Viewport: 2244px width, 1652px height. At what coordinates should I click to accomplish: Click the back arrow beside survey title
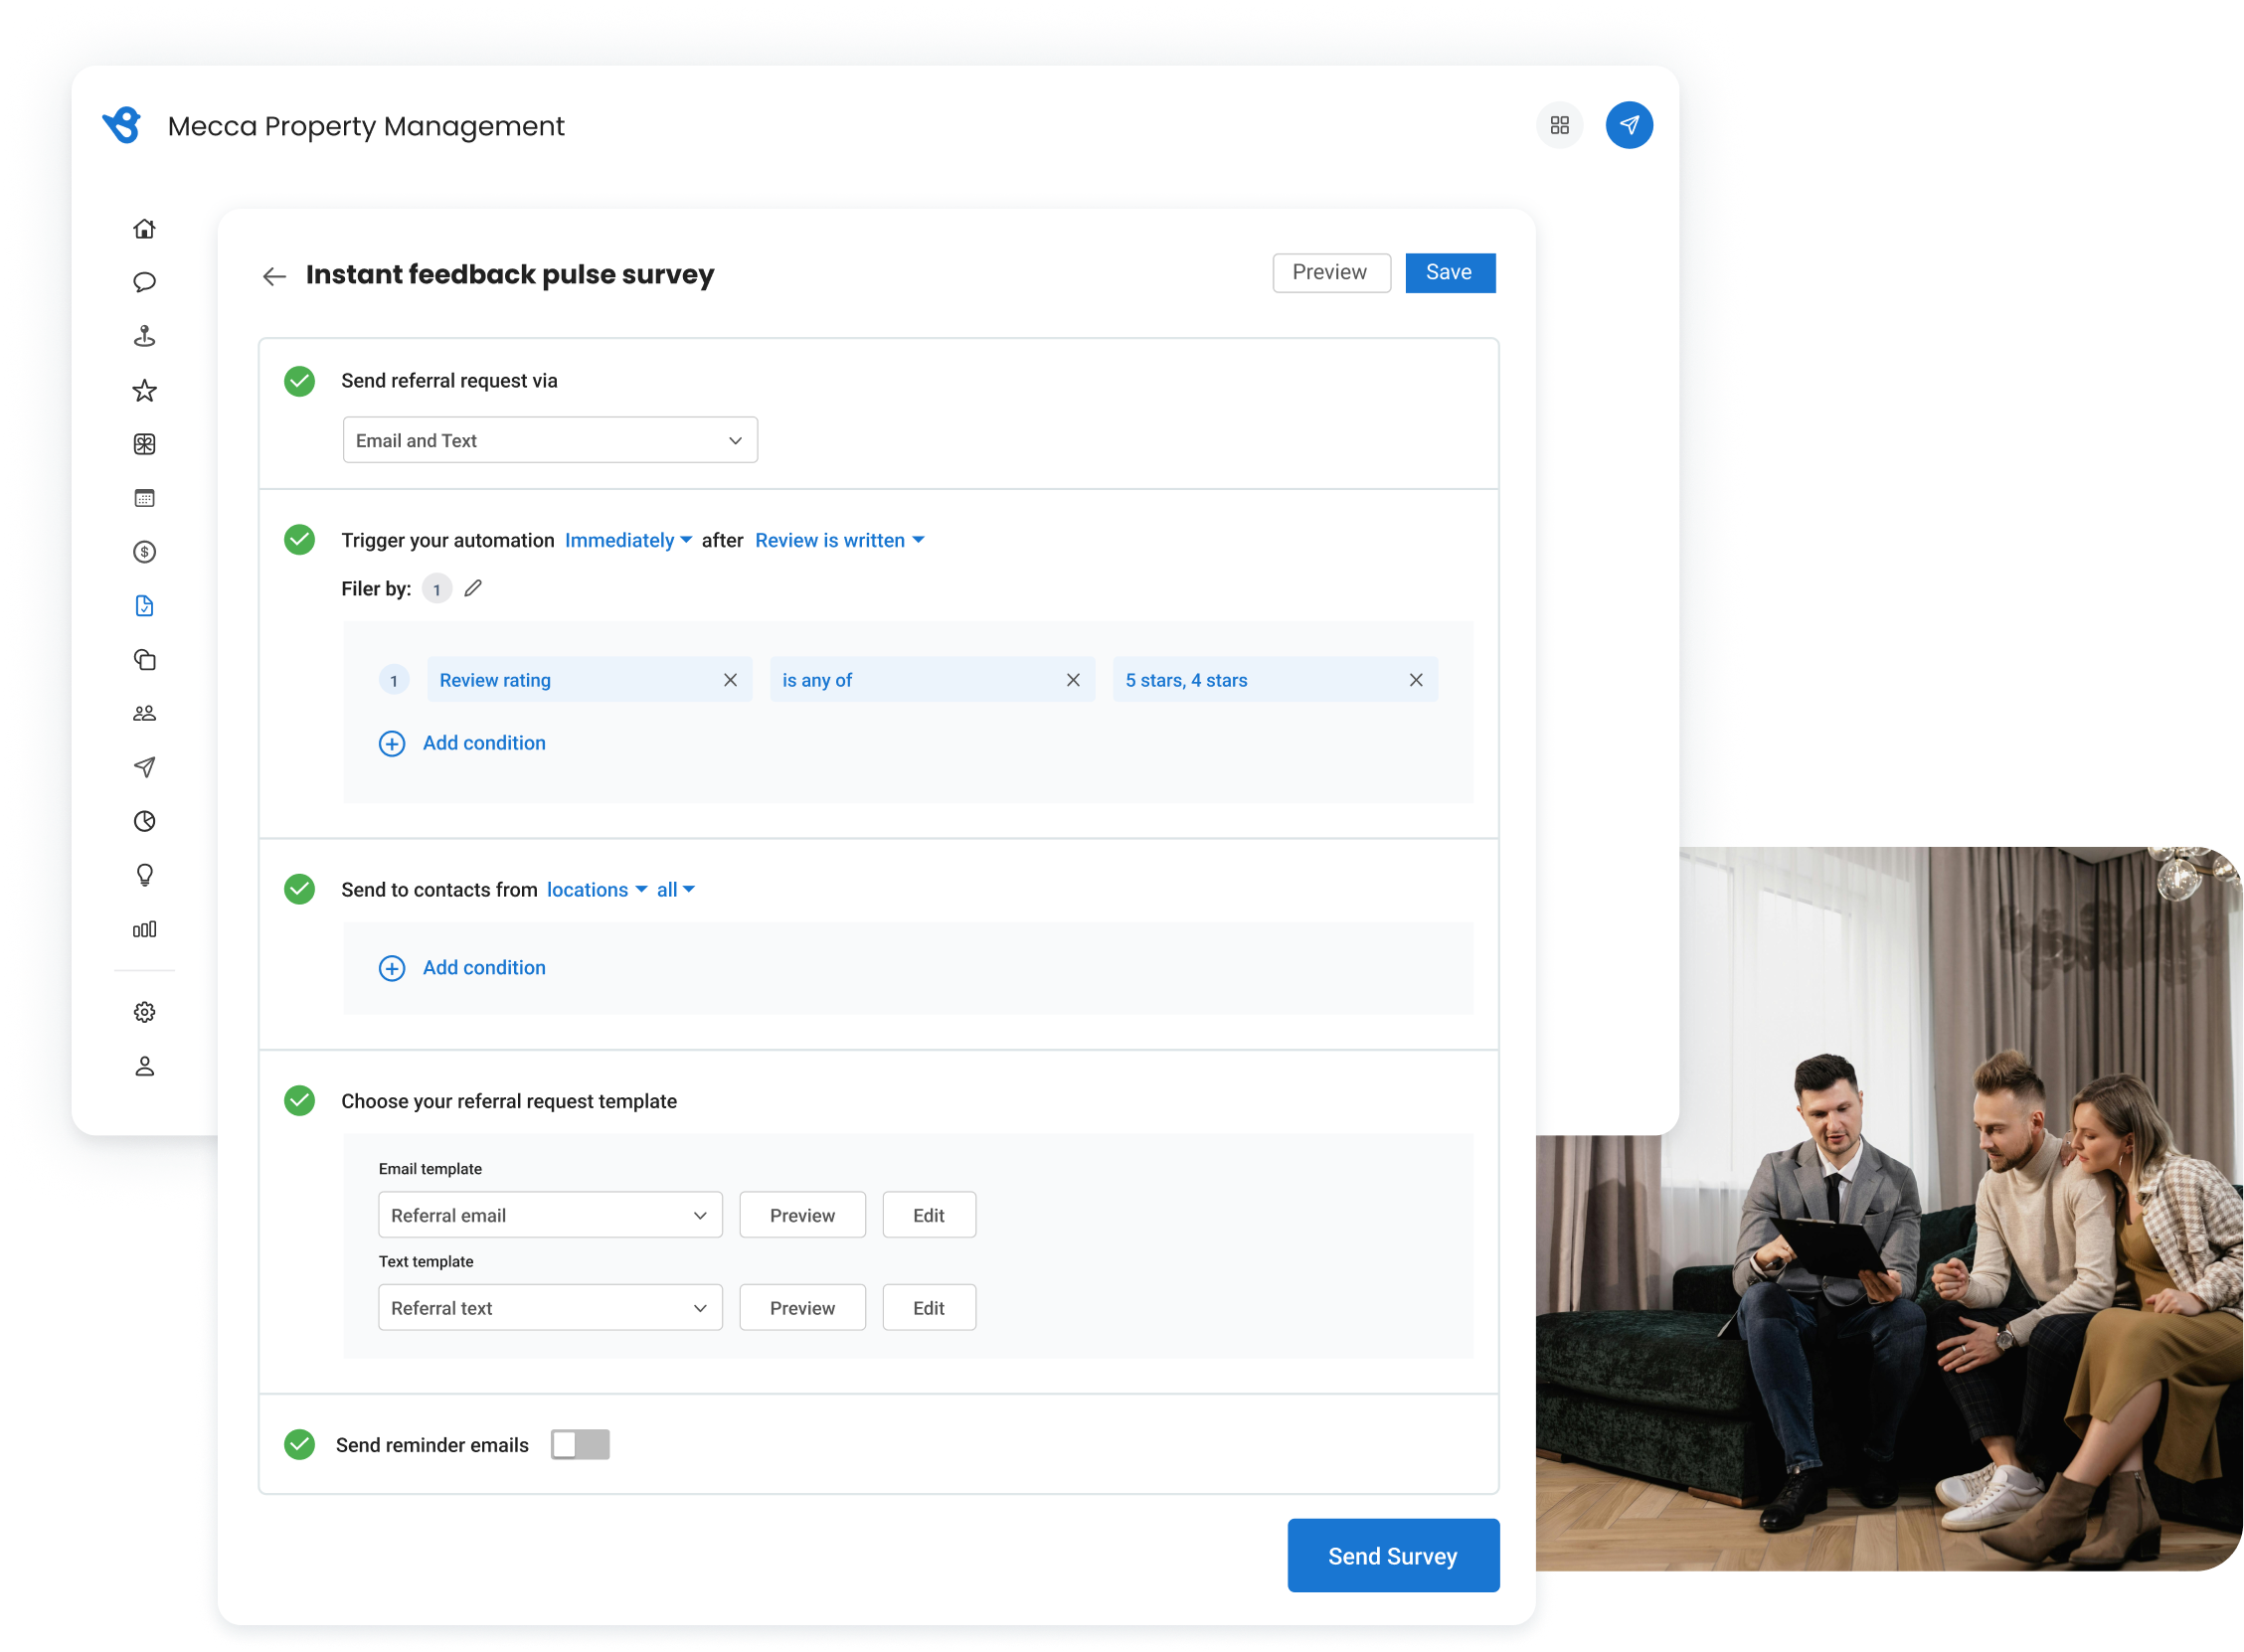(x=274, y=276)
